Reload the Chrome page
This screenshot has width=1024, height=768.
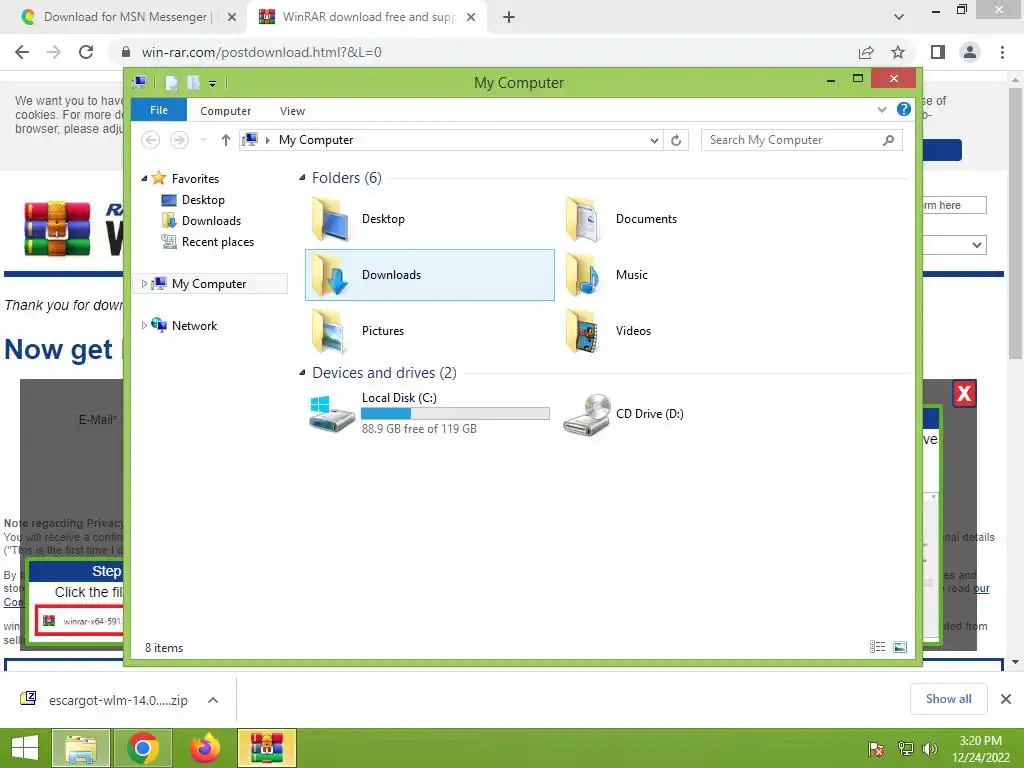click(x=86, y=52)
